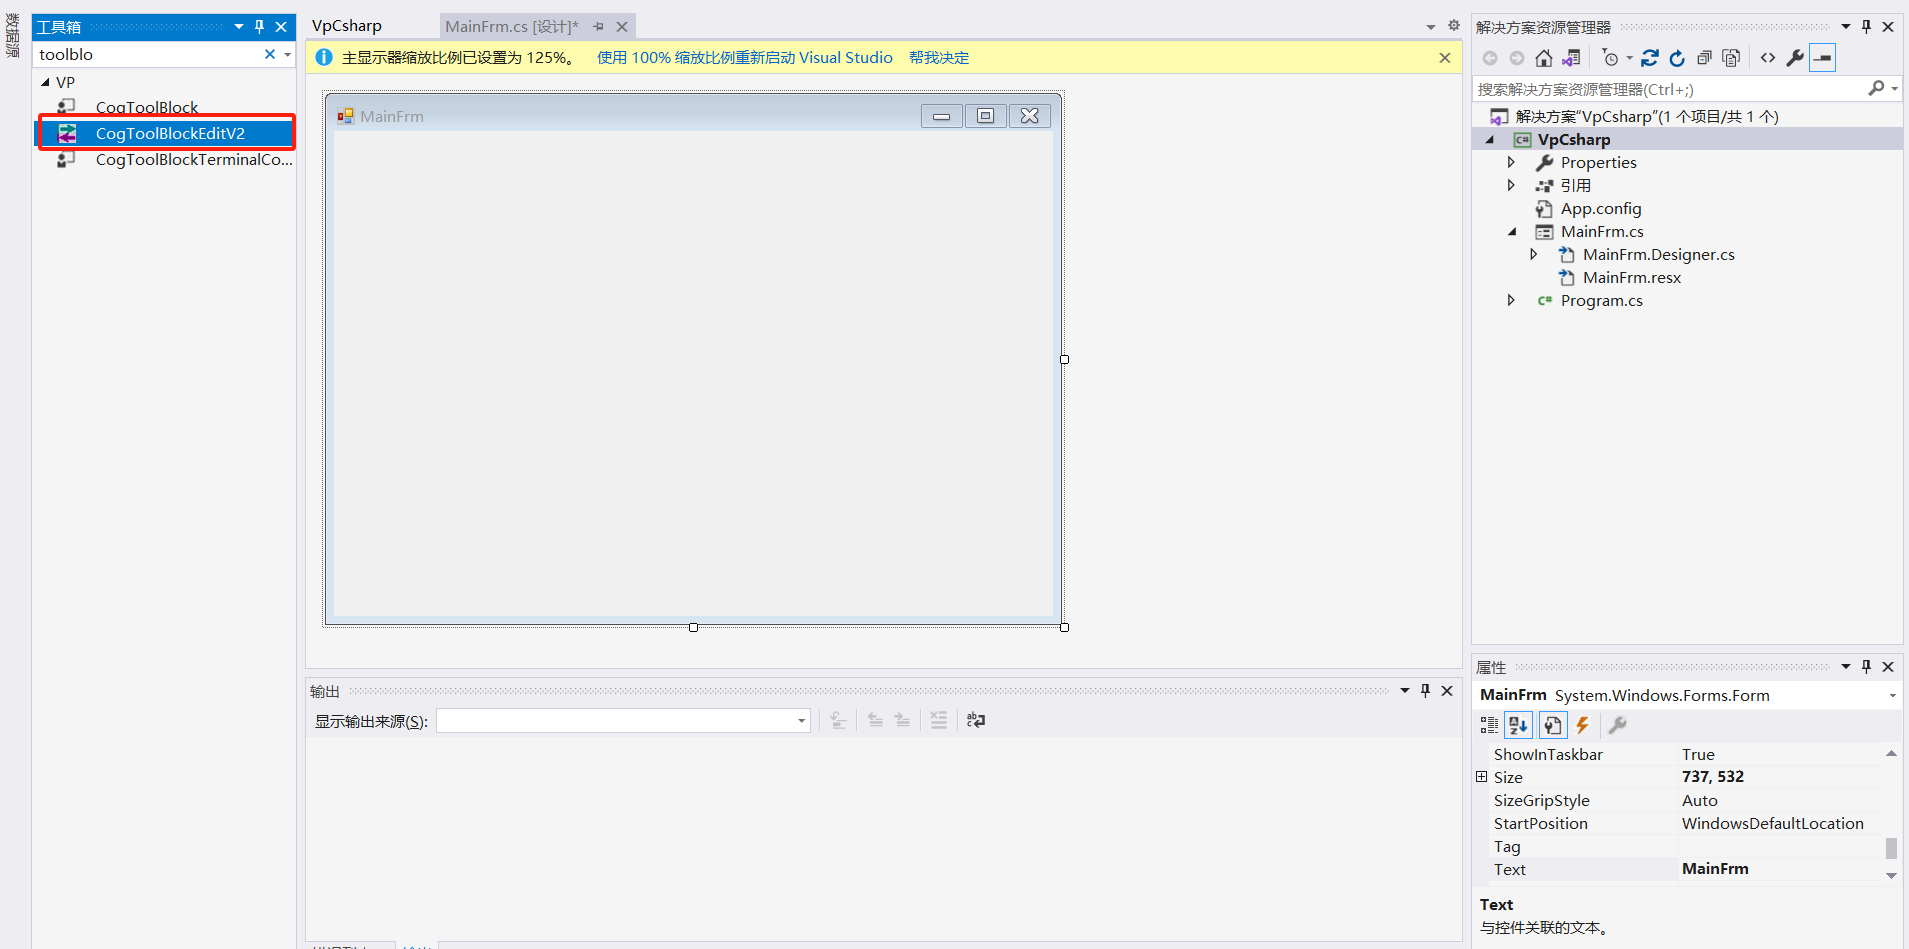Toggle word wrap in the Output window
1909x949 pixels.
pyautogui.click(x=975, y=719)
